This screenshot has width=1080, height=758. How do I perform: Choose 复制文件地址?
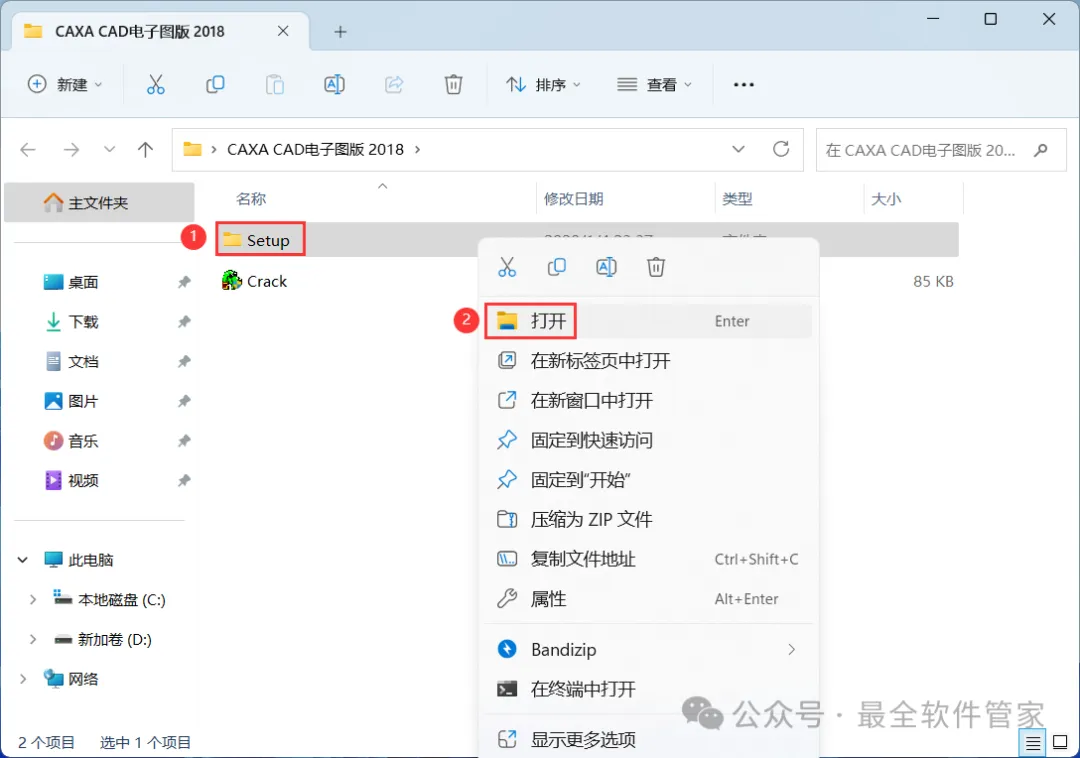648,559
